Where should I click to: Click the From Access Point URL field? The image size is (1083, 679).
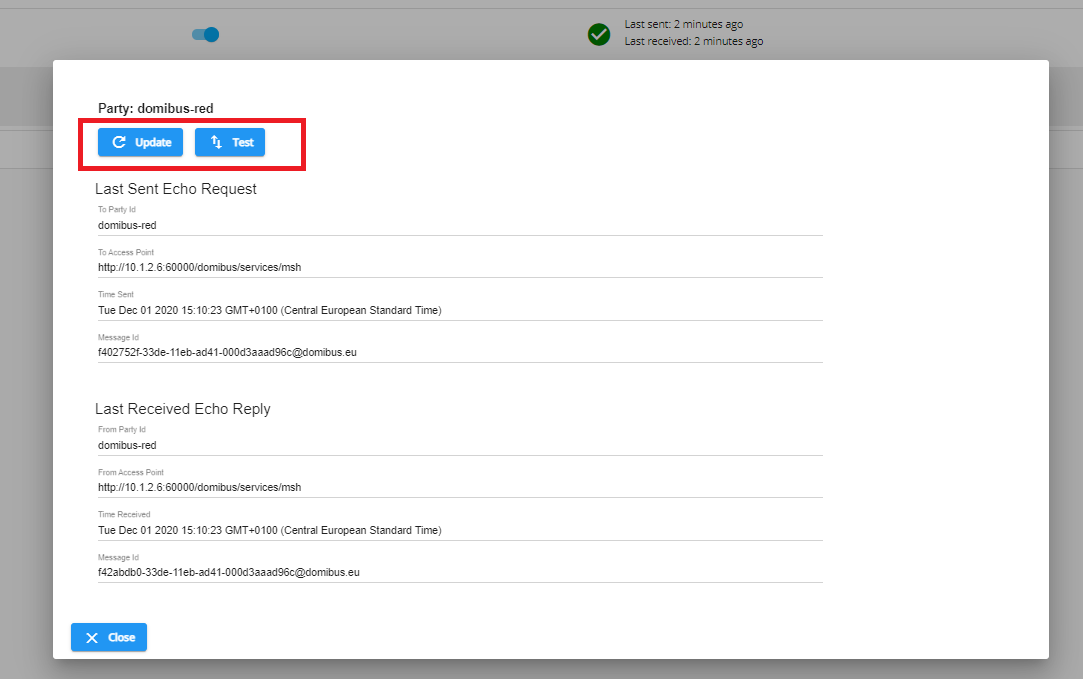click(459, 487)
